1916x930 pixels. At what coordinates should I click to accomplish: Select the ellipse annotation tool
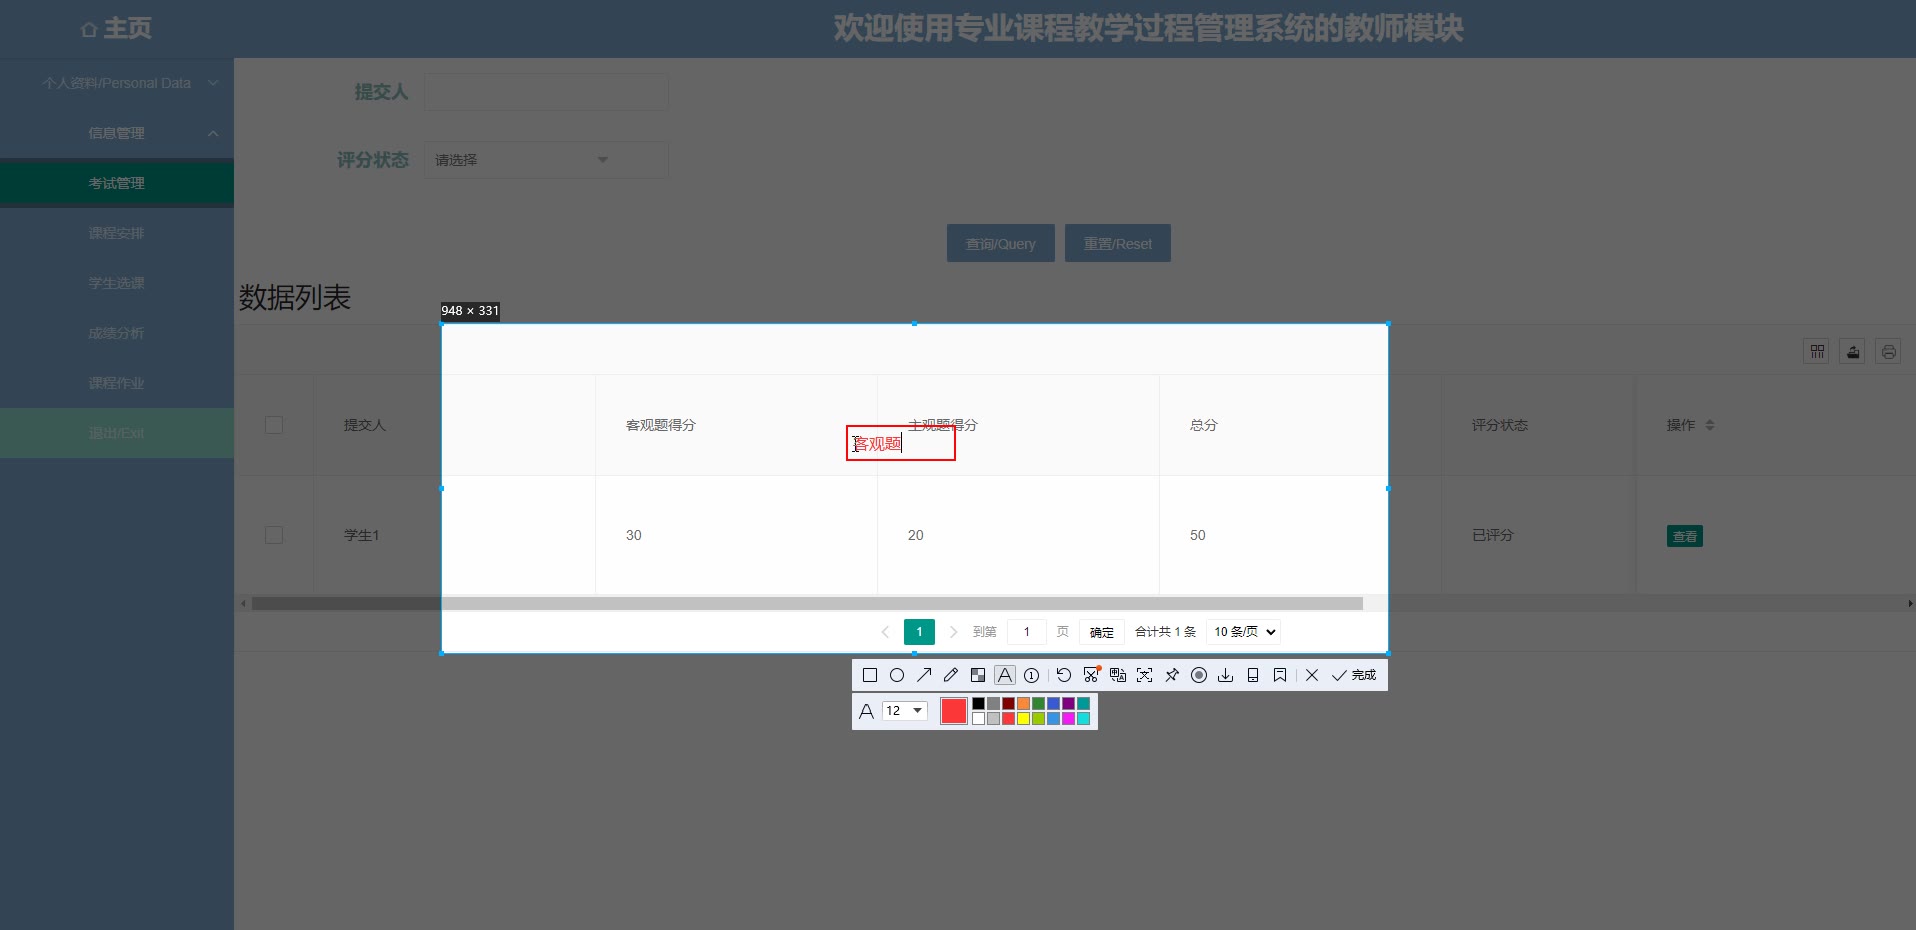tap(897, 675)
